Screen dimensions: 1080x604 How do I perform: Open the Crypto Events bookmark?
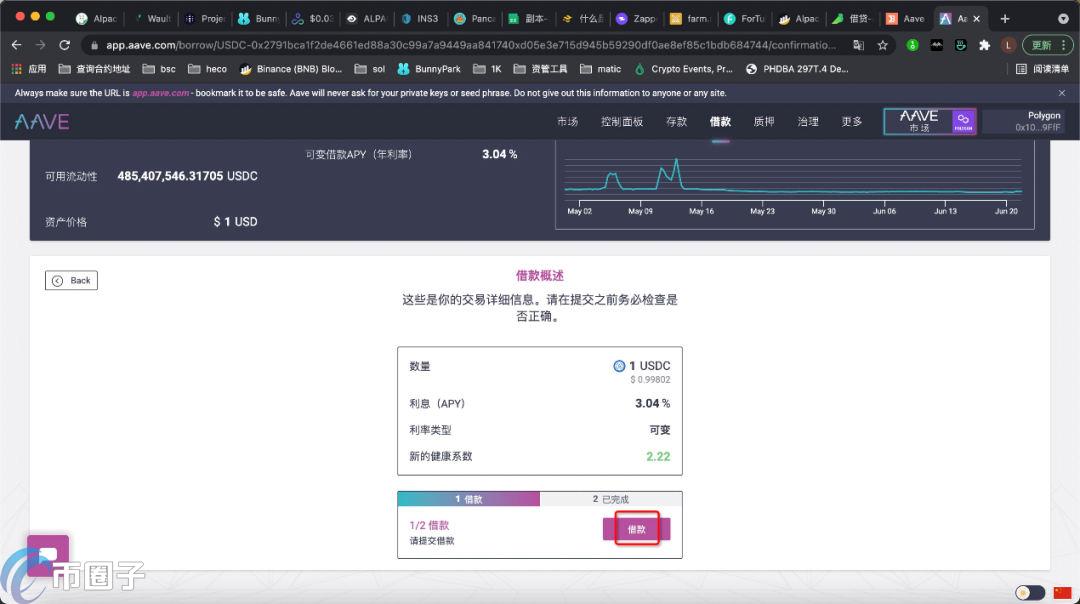pyautogui.click(x=683, y=69)
